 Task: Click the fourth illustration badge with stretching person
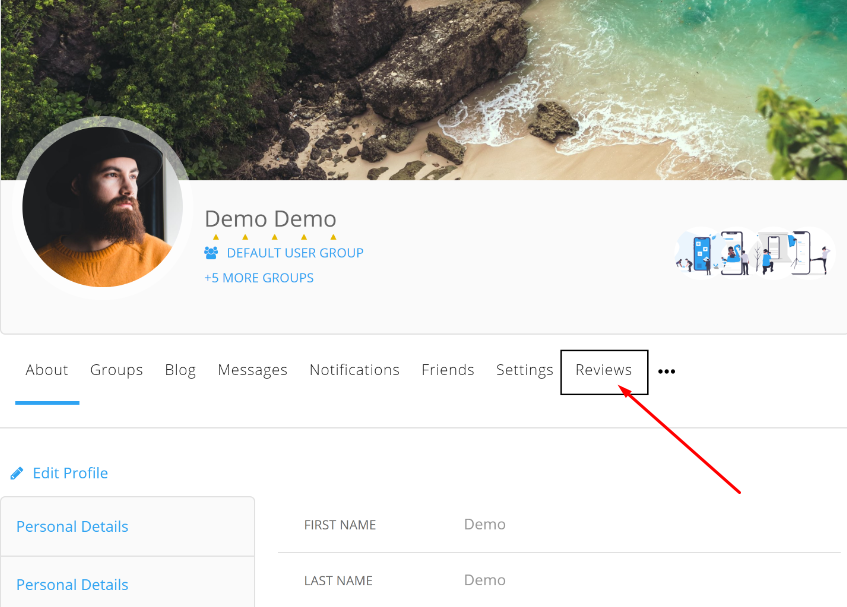click(810, 253)
